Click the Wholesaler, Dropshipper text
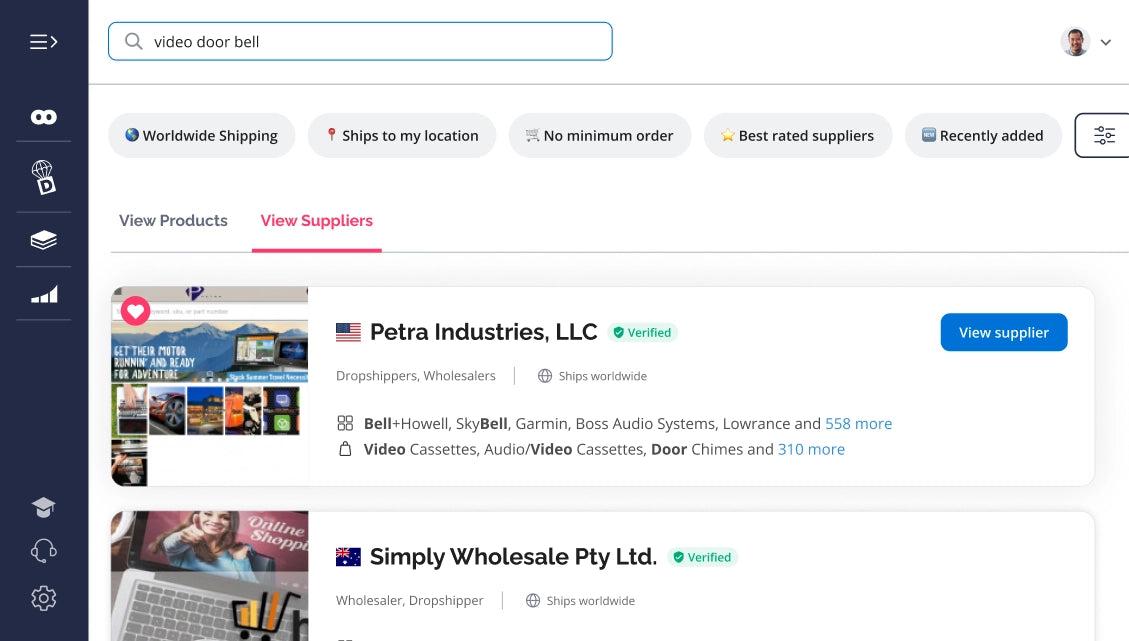The image size is (1129, 641). 410,601
